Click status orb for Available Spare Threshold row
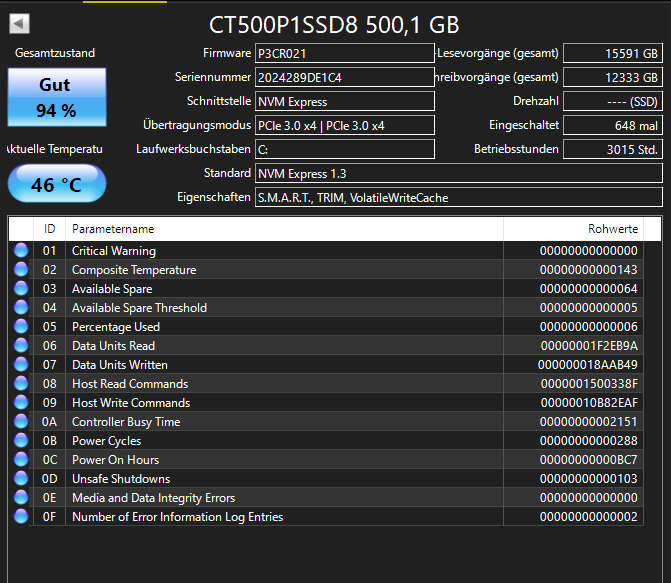Image resolution: width=671 pixels, height=583 pixels. pyautogui.click(x=21, y=307)
